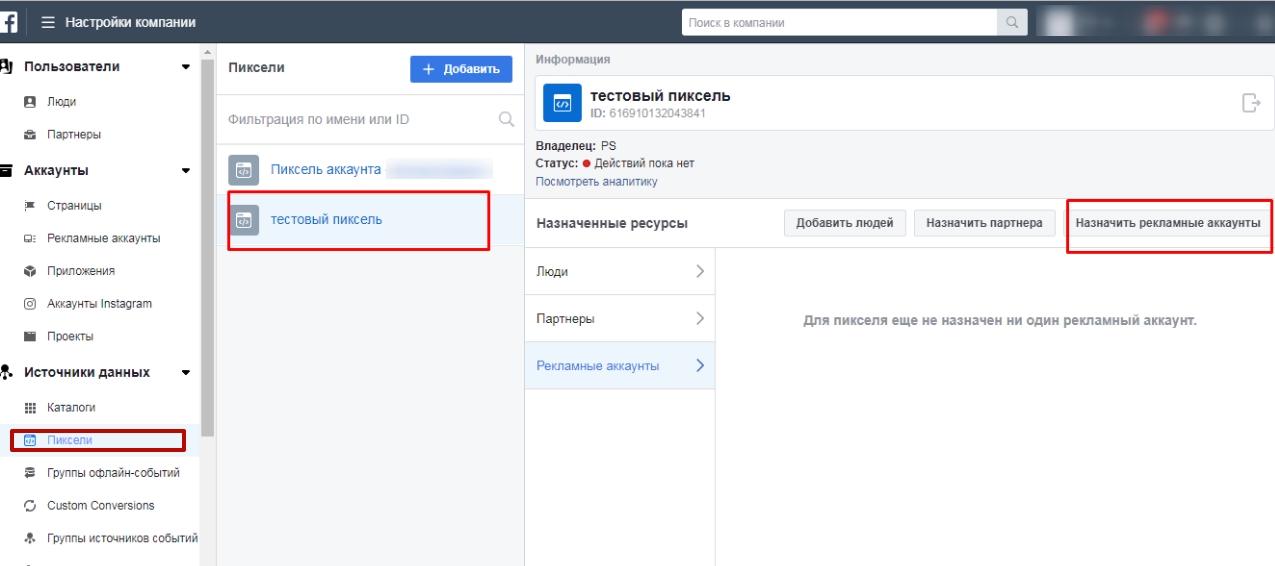This screenshot has width=1275, height=566.
Task: Open Посмотреть аналитику link
Action: click(x=596, y=182)
